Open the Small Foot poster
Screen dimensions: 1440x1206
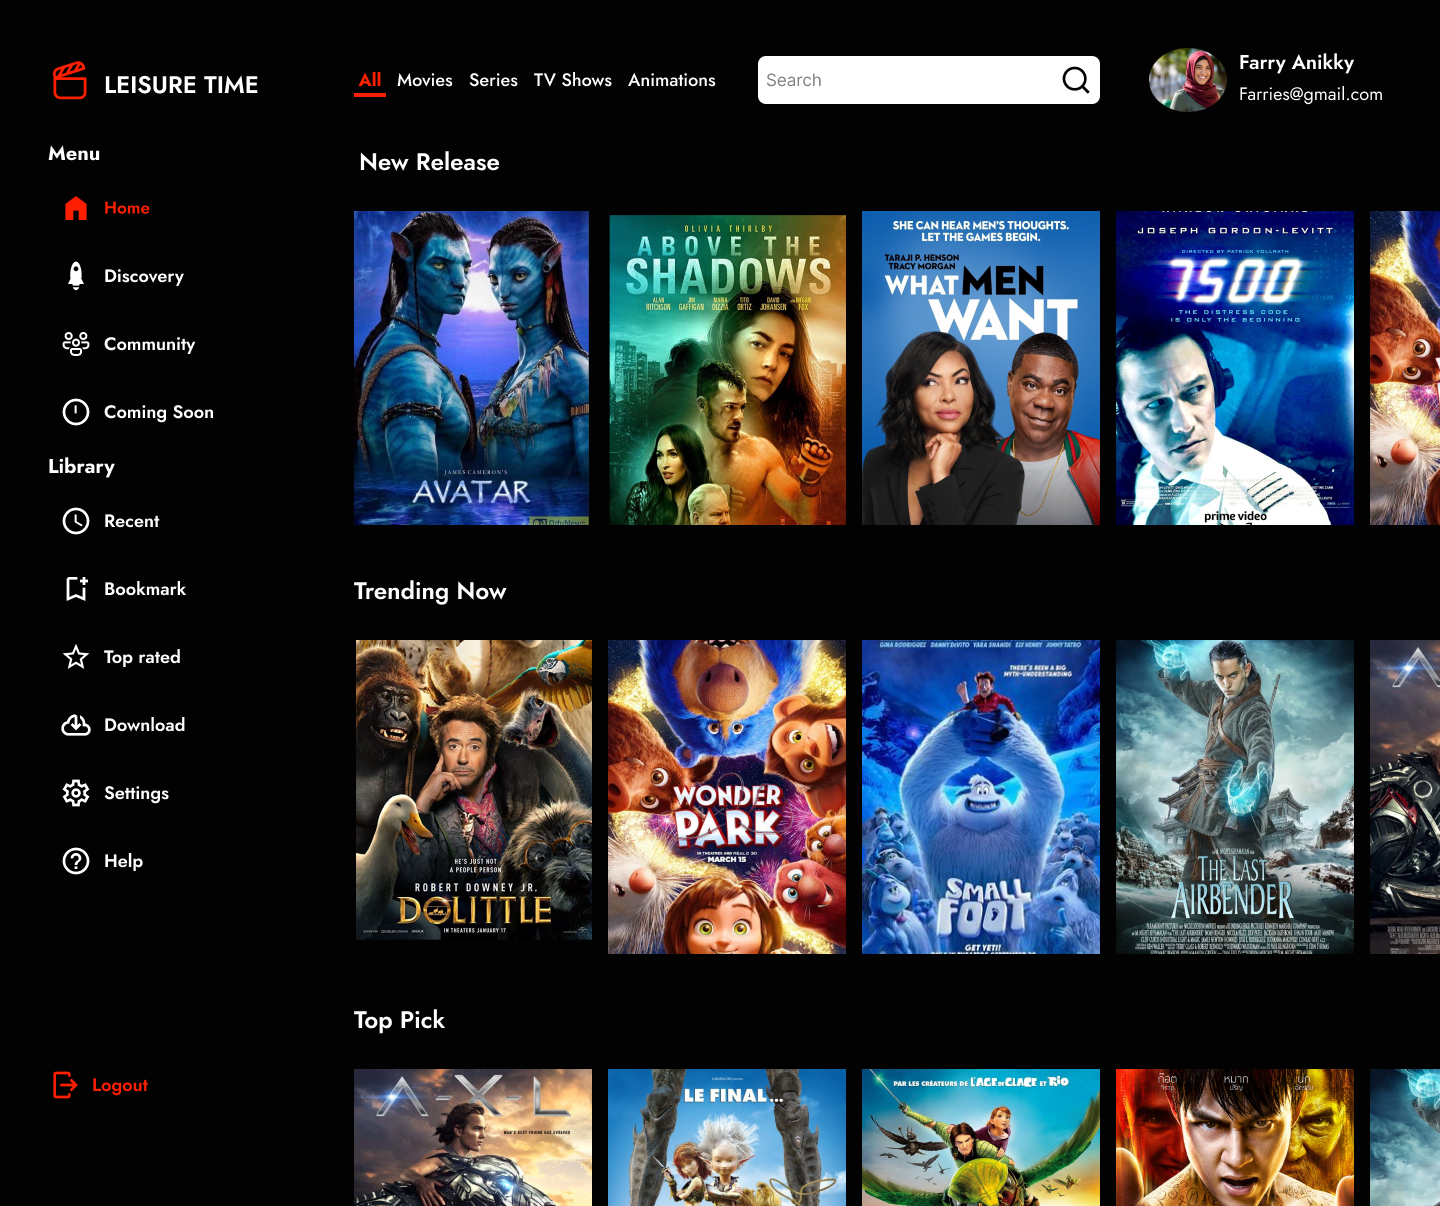pyautogui.click(x=981, y=797)
